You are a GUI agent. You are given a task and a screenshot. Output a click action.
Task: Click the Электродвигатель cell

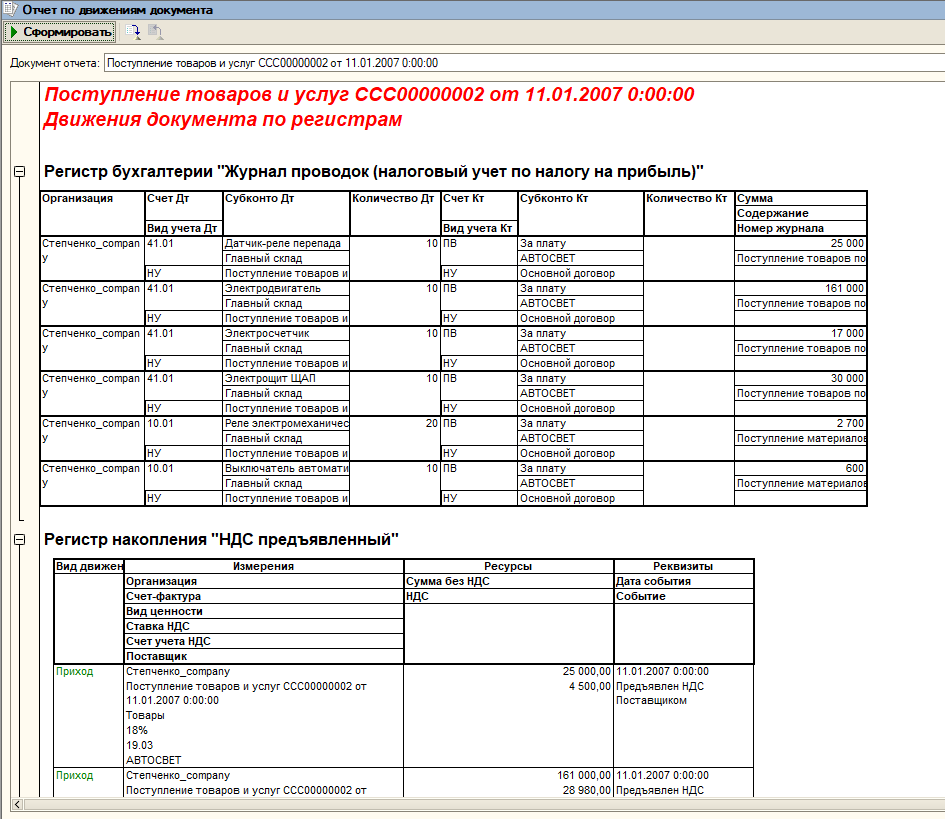tap(286, 289)
